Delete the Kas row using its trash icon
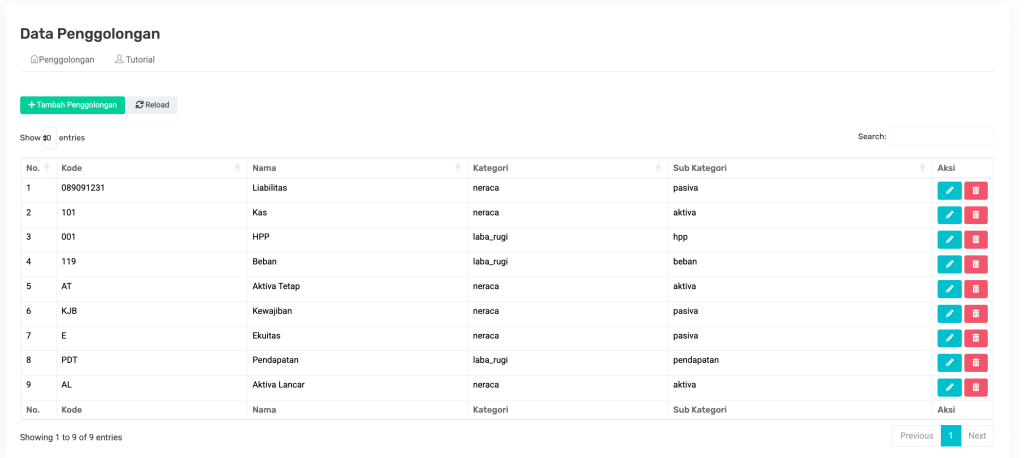The height and width of the screenshot is (458, 1024). point(976,215)
